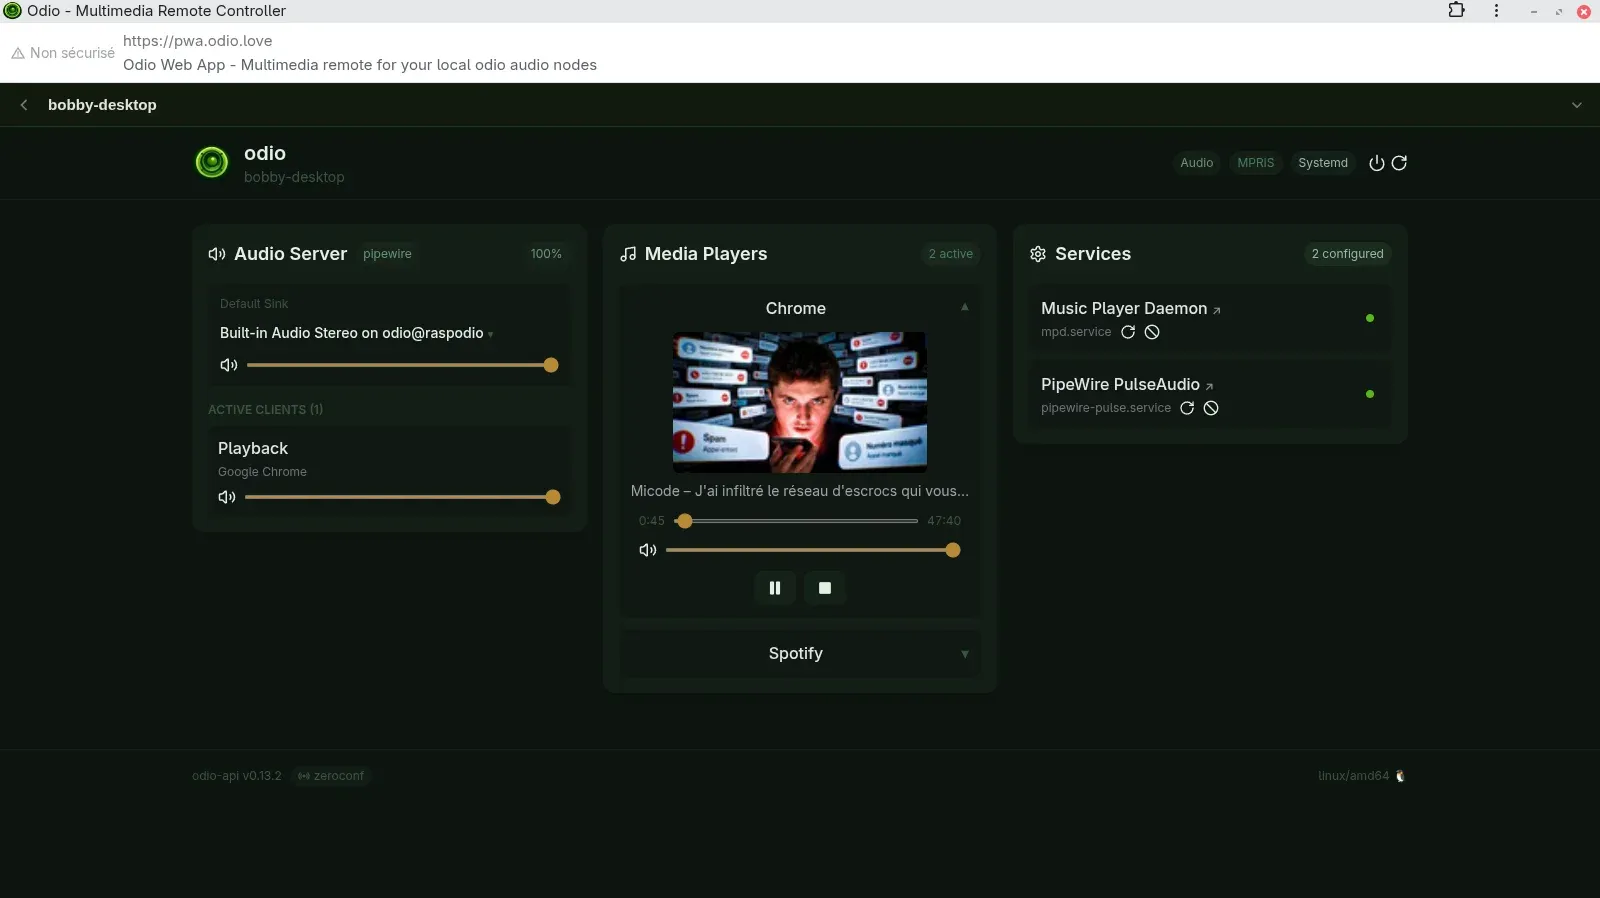This screenshot has height=898, width=1600.
Task: Click the https://pwa.odio.love address
Action: pyautogui.click(x=198, y=41)
